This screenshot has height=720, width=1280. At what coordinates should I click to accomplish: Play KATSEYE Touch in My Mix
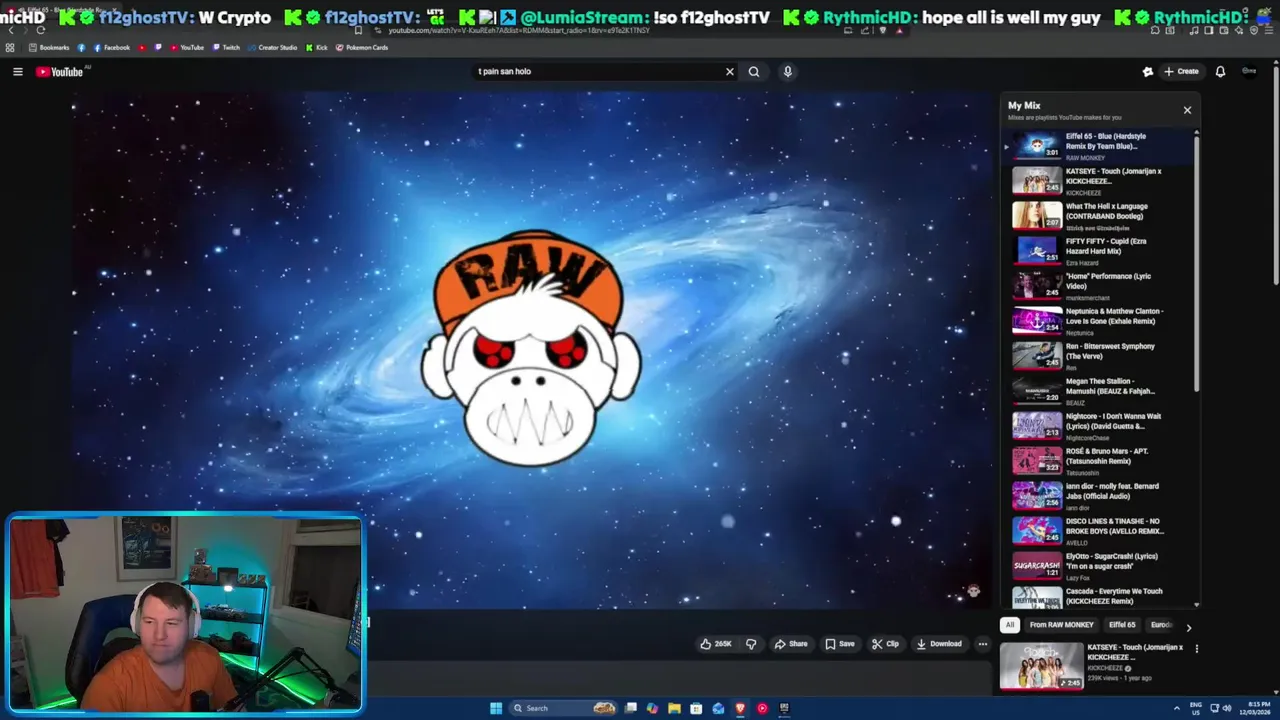(1098, 180)
